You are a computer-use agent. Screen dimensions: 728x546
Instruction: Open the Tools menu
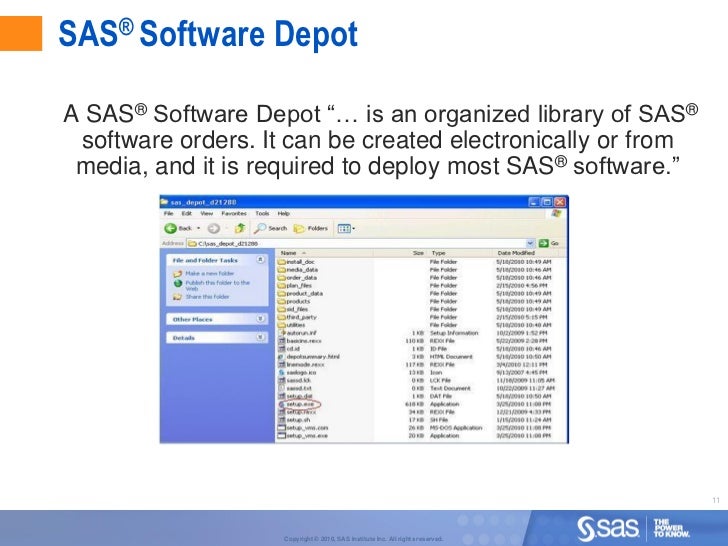[x=262, y=214]
